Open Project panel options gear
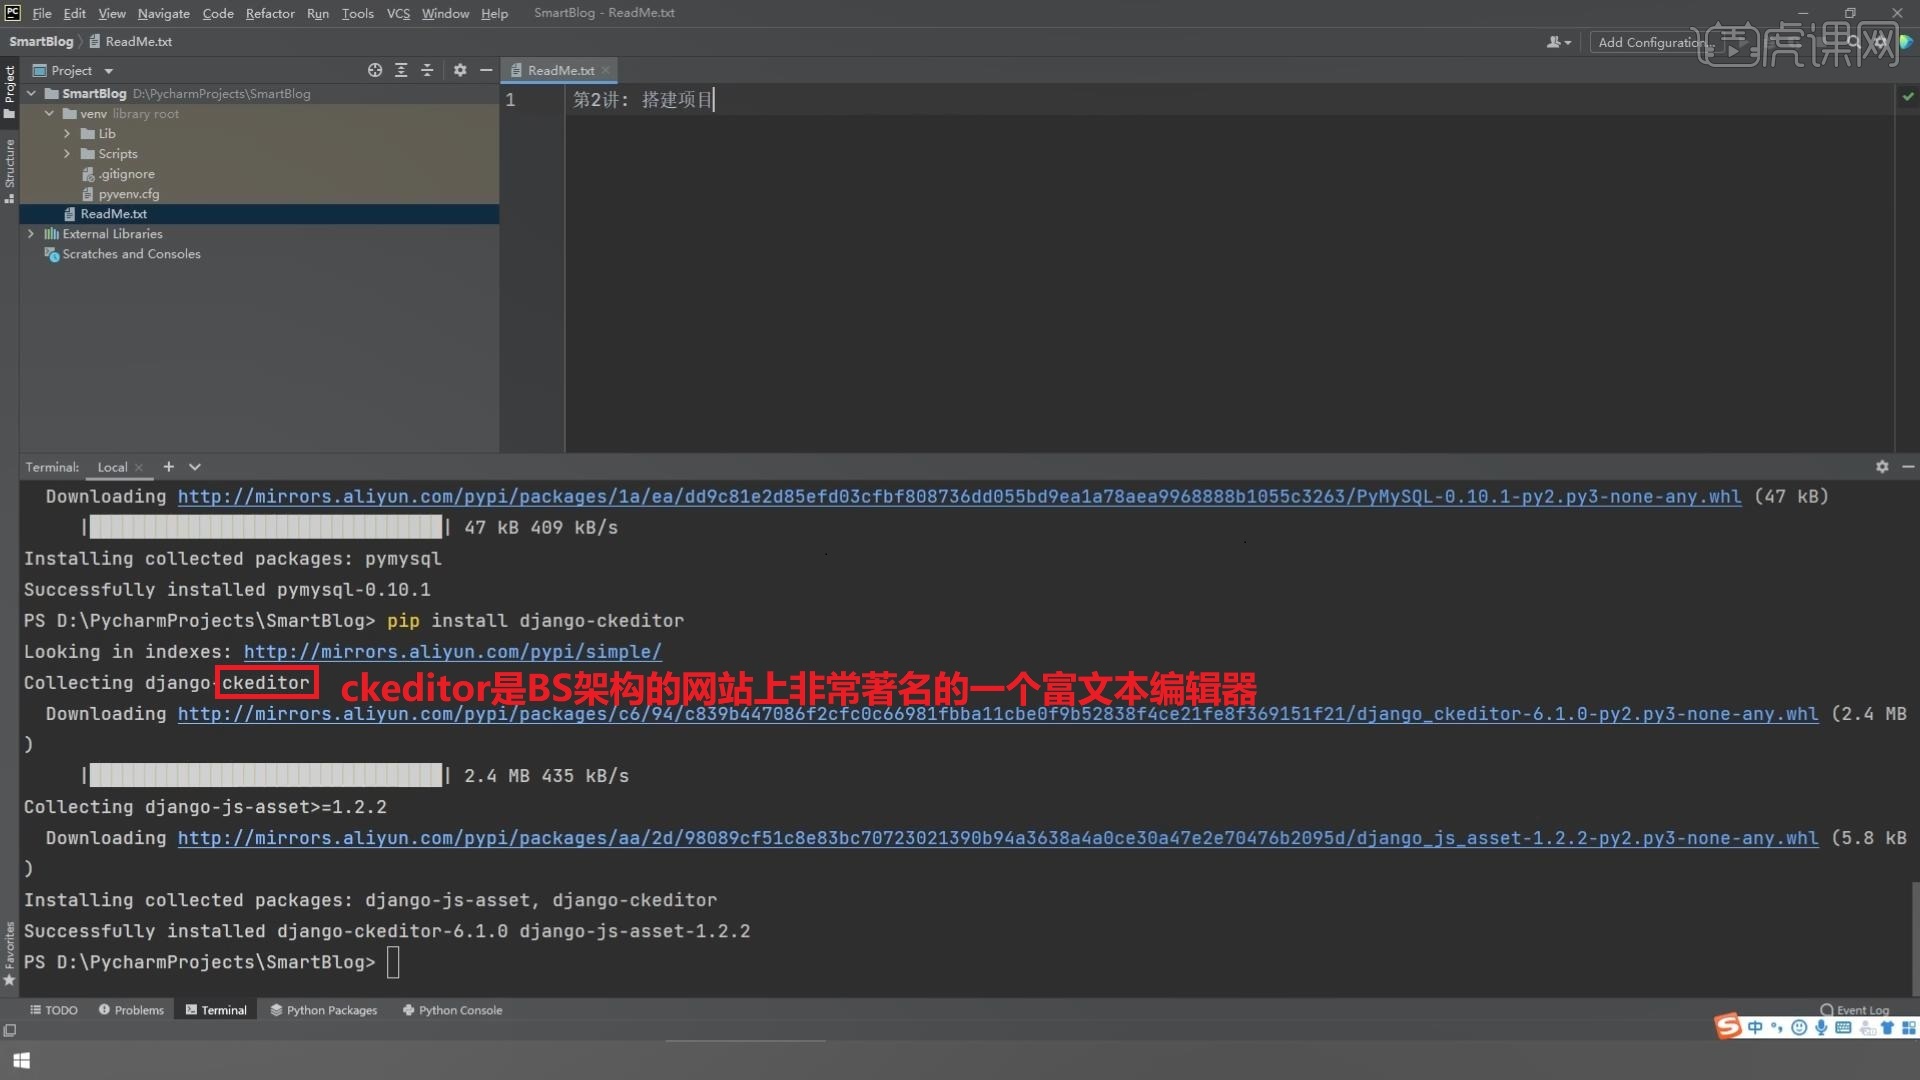This screenshot has height=1080, width=1920. (460, 70)
